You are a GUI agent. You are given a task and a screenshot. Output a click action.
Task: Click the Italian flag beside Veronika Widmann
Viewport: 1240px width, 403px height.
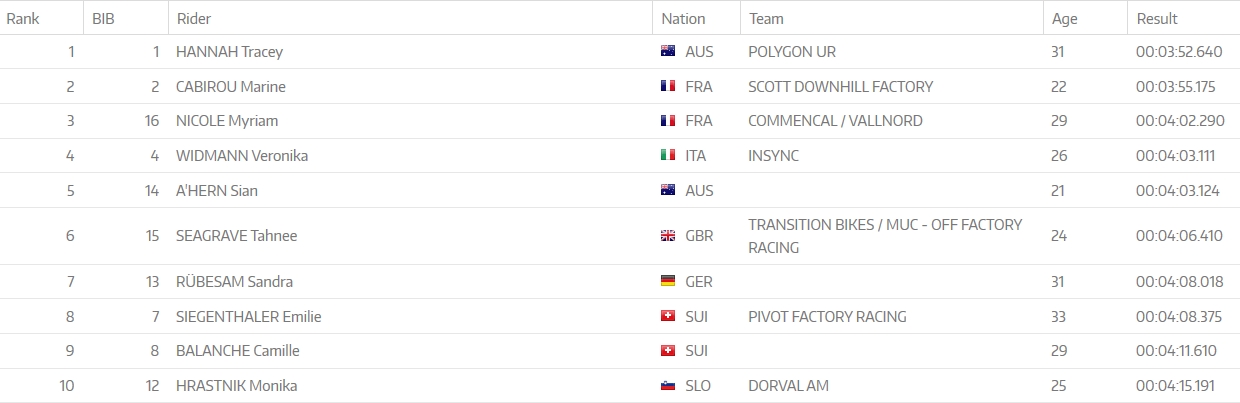pyautogui.click(x=668, y=156)
